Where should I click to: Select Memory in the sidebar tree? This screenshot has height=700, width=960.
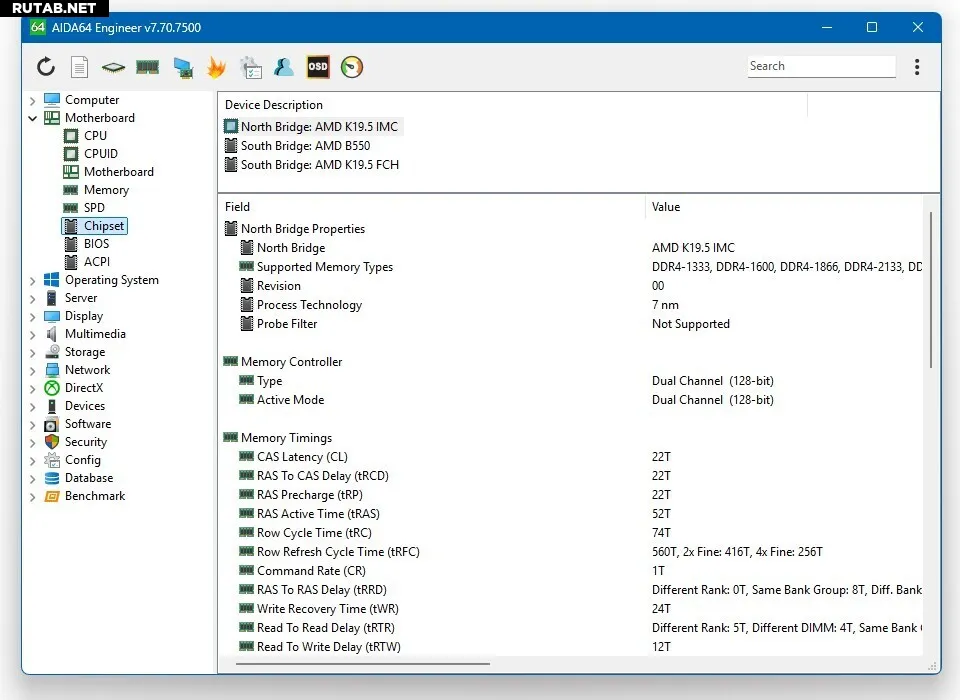click(97, 190)
